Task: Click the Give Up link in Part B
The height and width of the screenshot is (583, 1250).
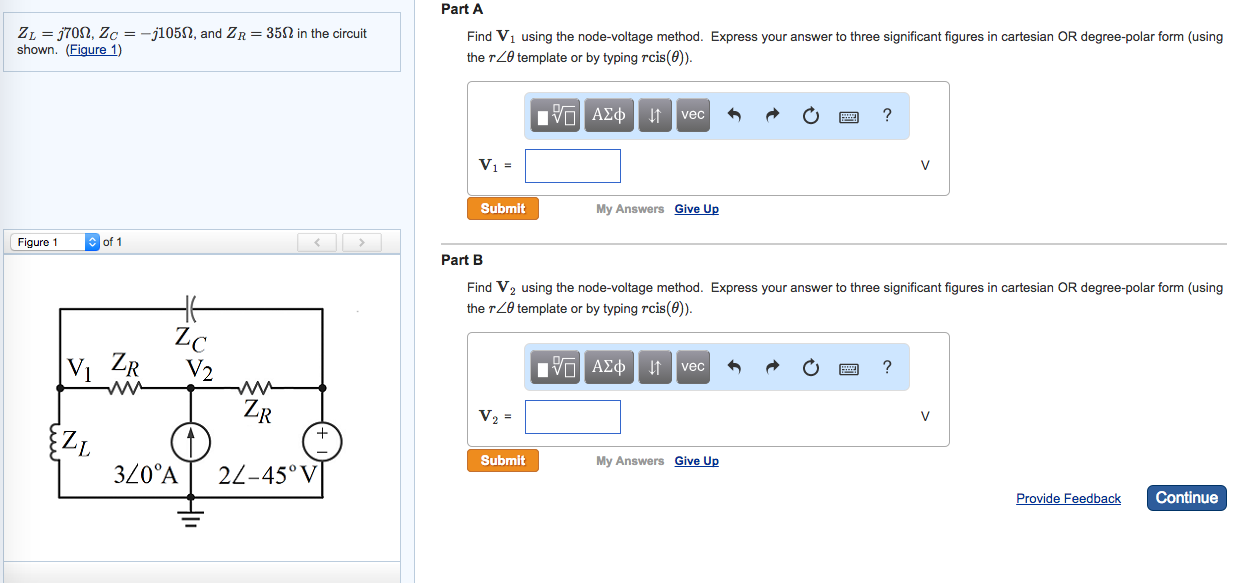Action: [x=696, y=460]
